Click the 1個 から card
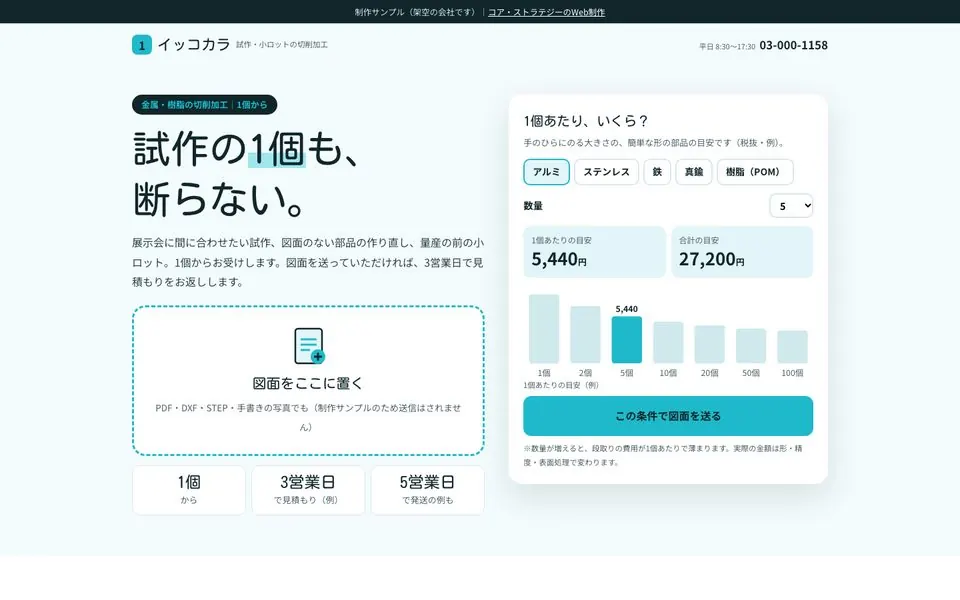 pos(189,490)
